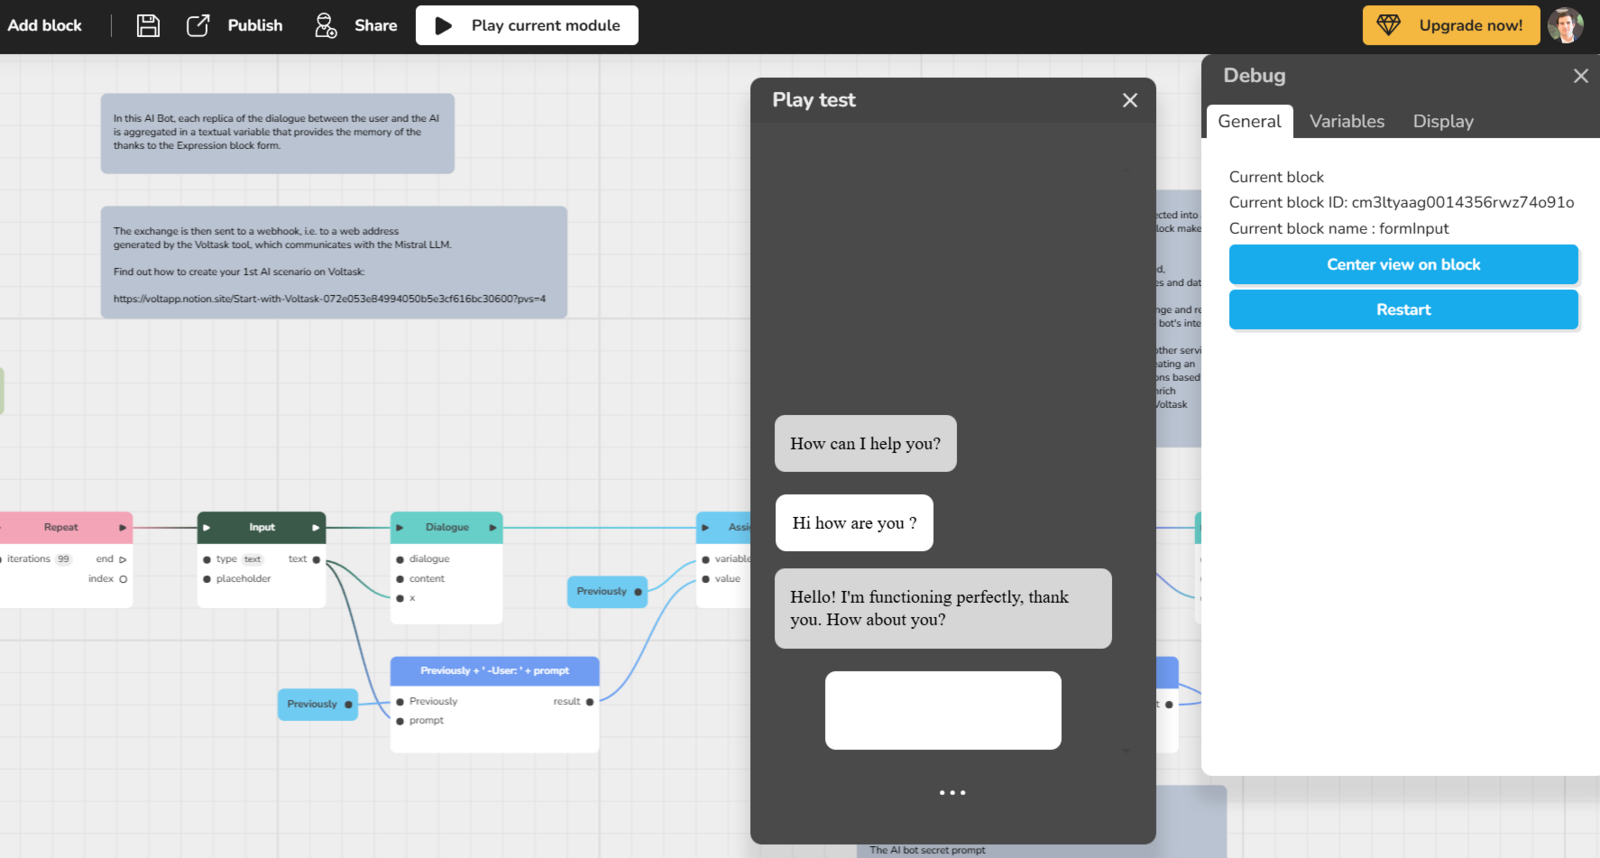The height and width of the screenshot is (858, 1600).
Task: Click Upgrade now! button
Action: tap(1451, 25)
